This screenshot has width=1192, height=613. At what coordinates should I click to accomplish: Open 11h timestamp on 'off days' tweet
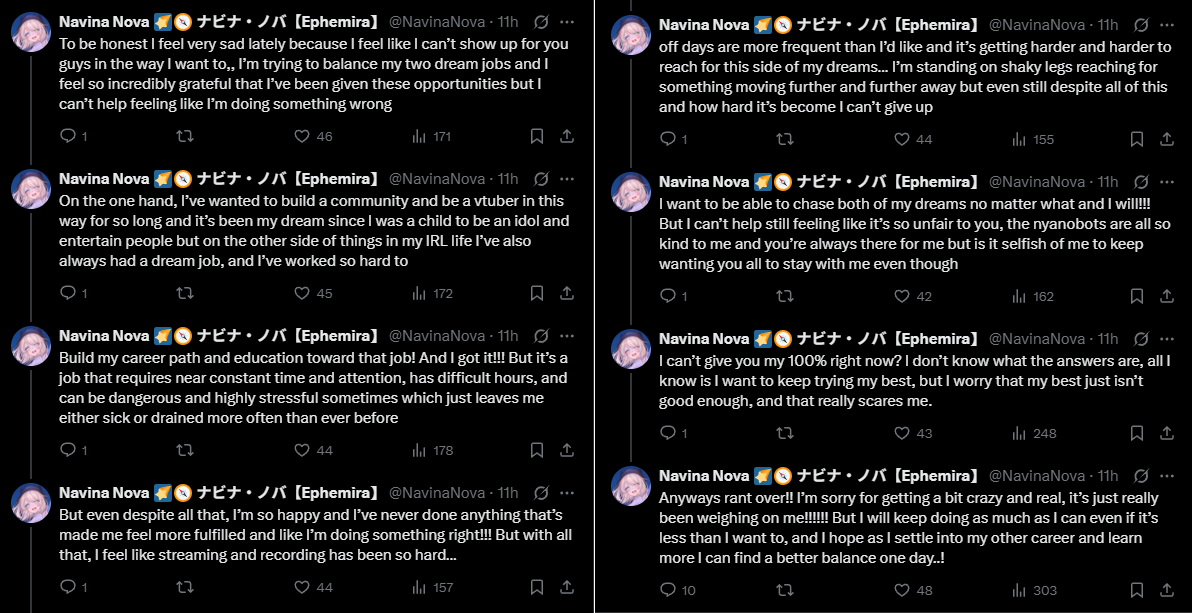tap(1107, 24)
